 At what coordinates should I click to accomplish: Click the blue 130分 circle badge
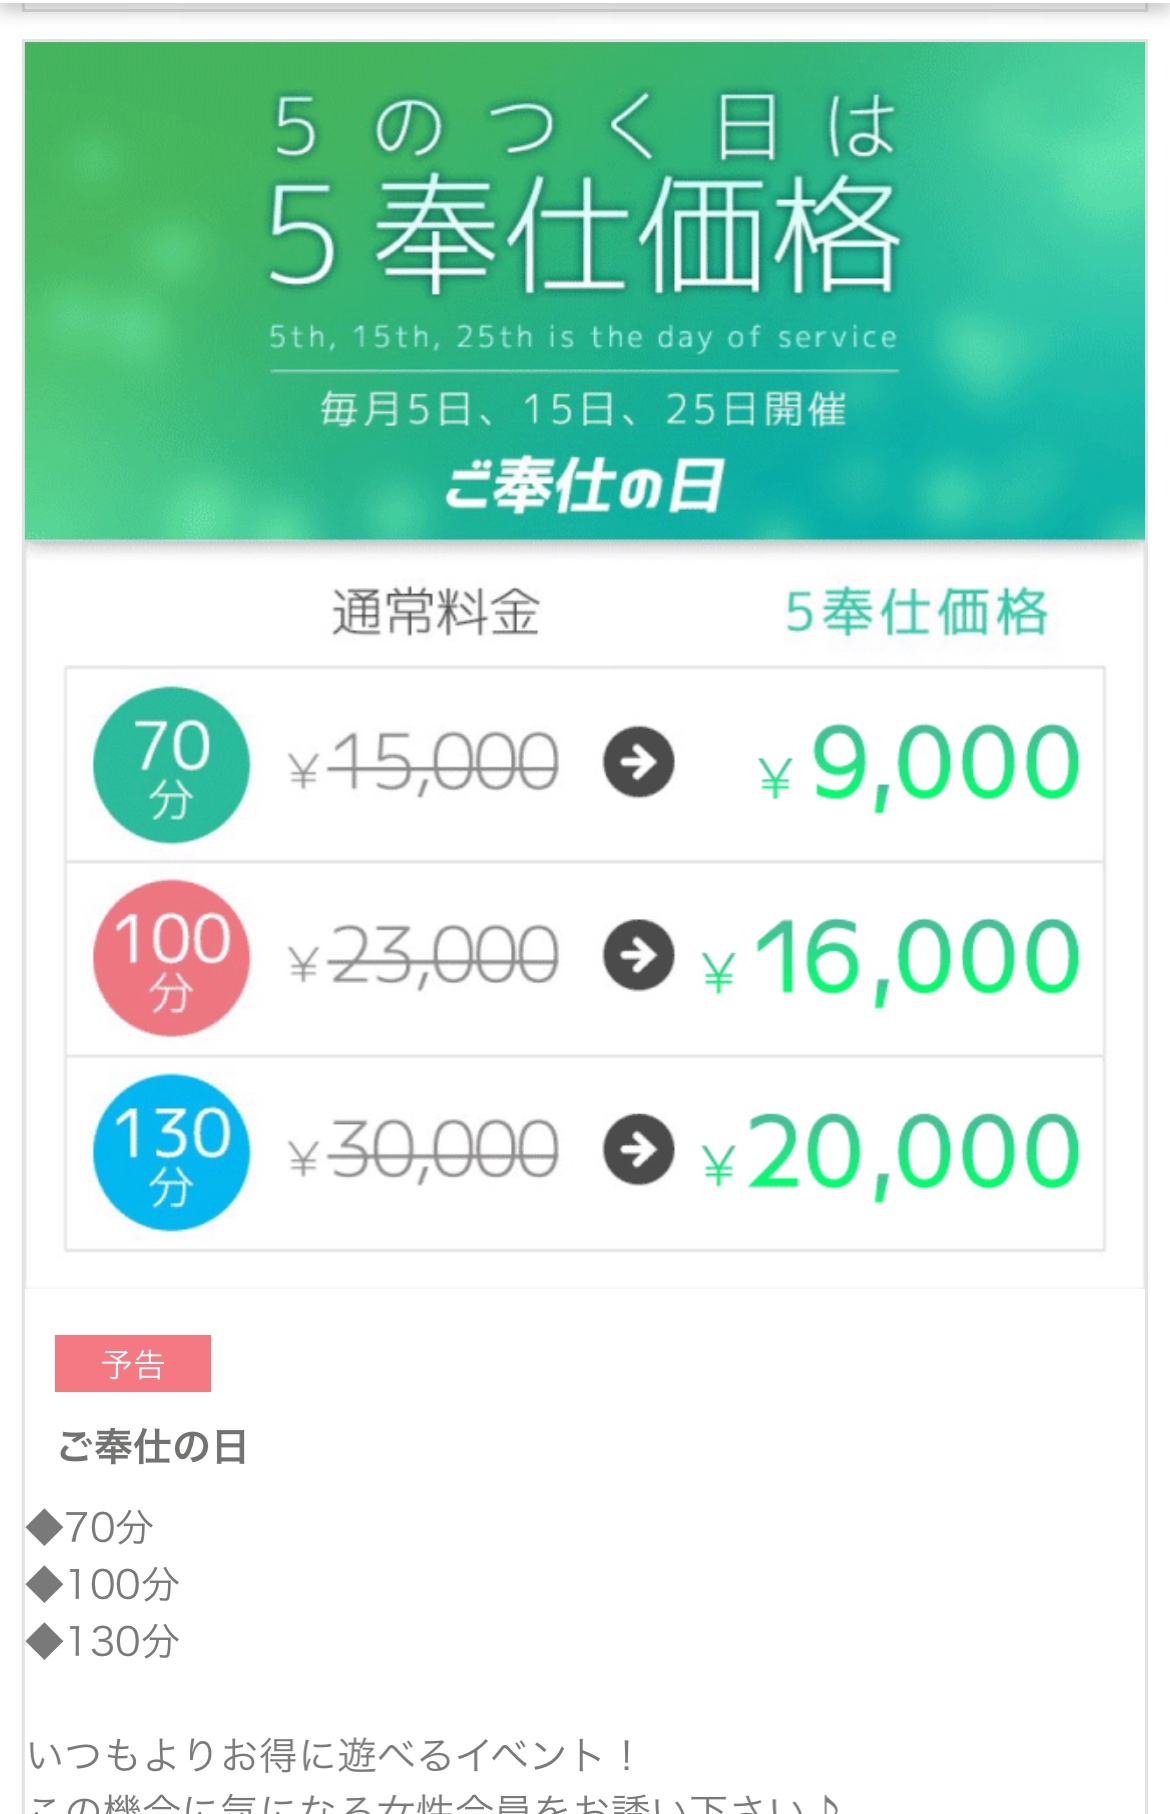point(171,1152)
